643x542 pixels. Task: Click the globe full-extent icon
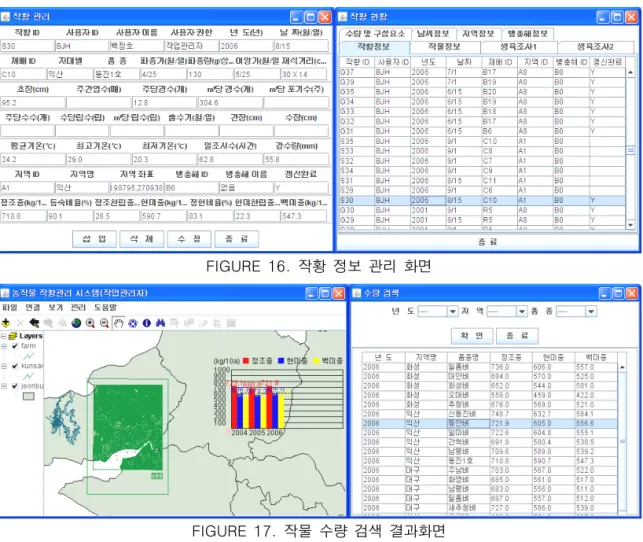76,323
